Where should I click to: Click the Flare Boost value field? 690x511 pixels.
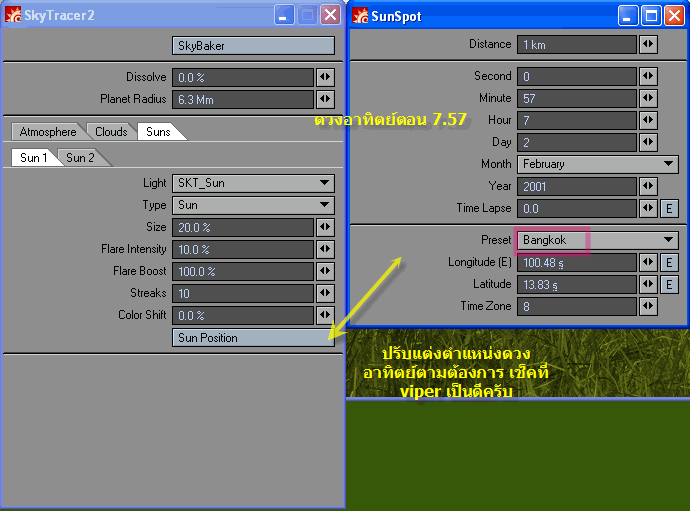(x=243, y=272)
